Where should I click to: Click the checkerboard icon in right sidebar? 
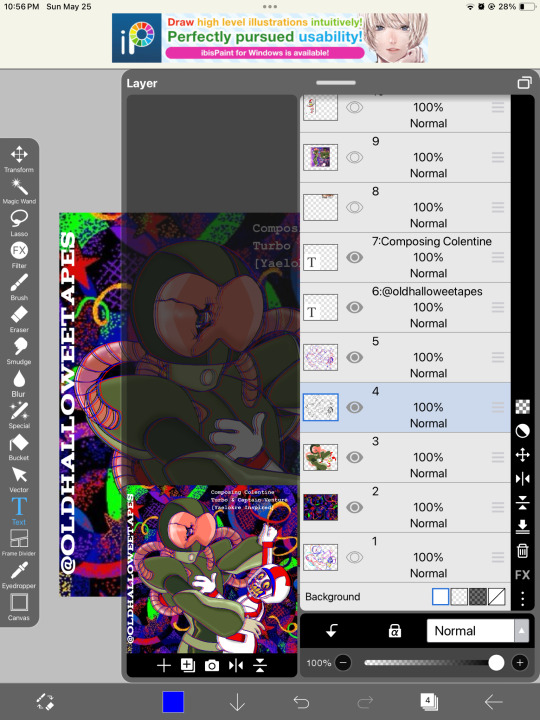[523, 407]
